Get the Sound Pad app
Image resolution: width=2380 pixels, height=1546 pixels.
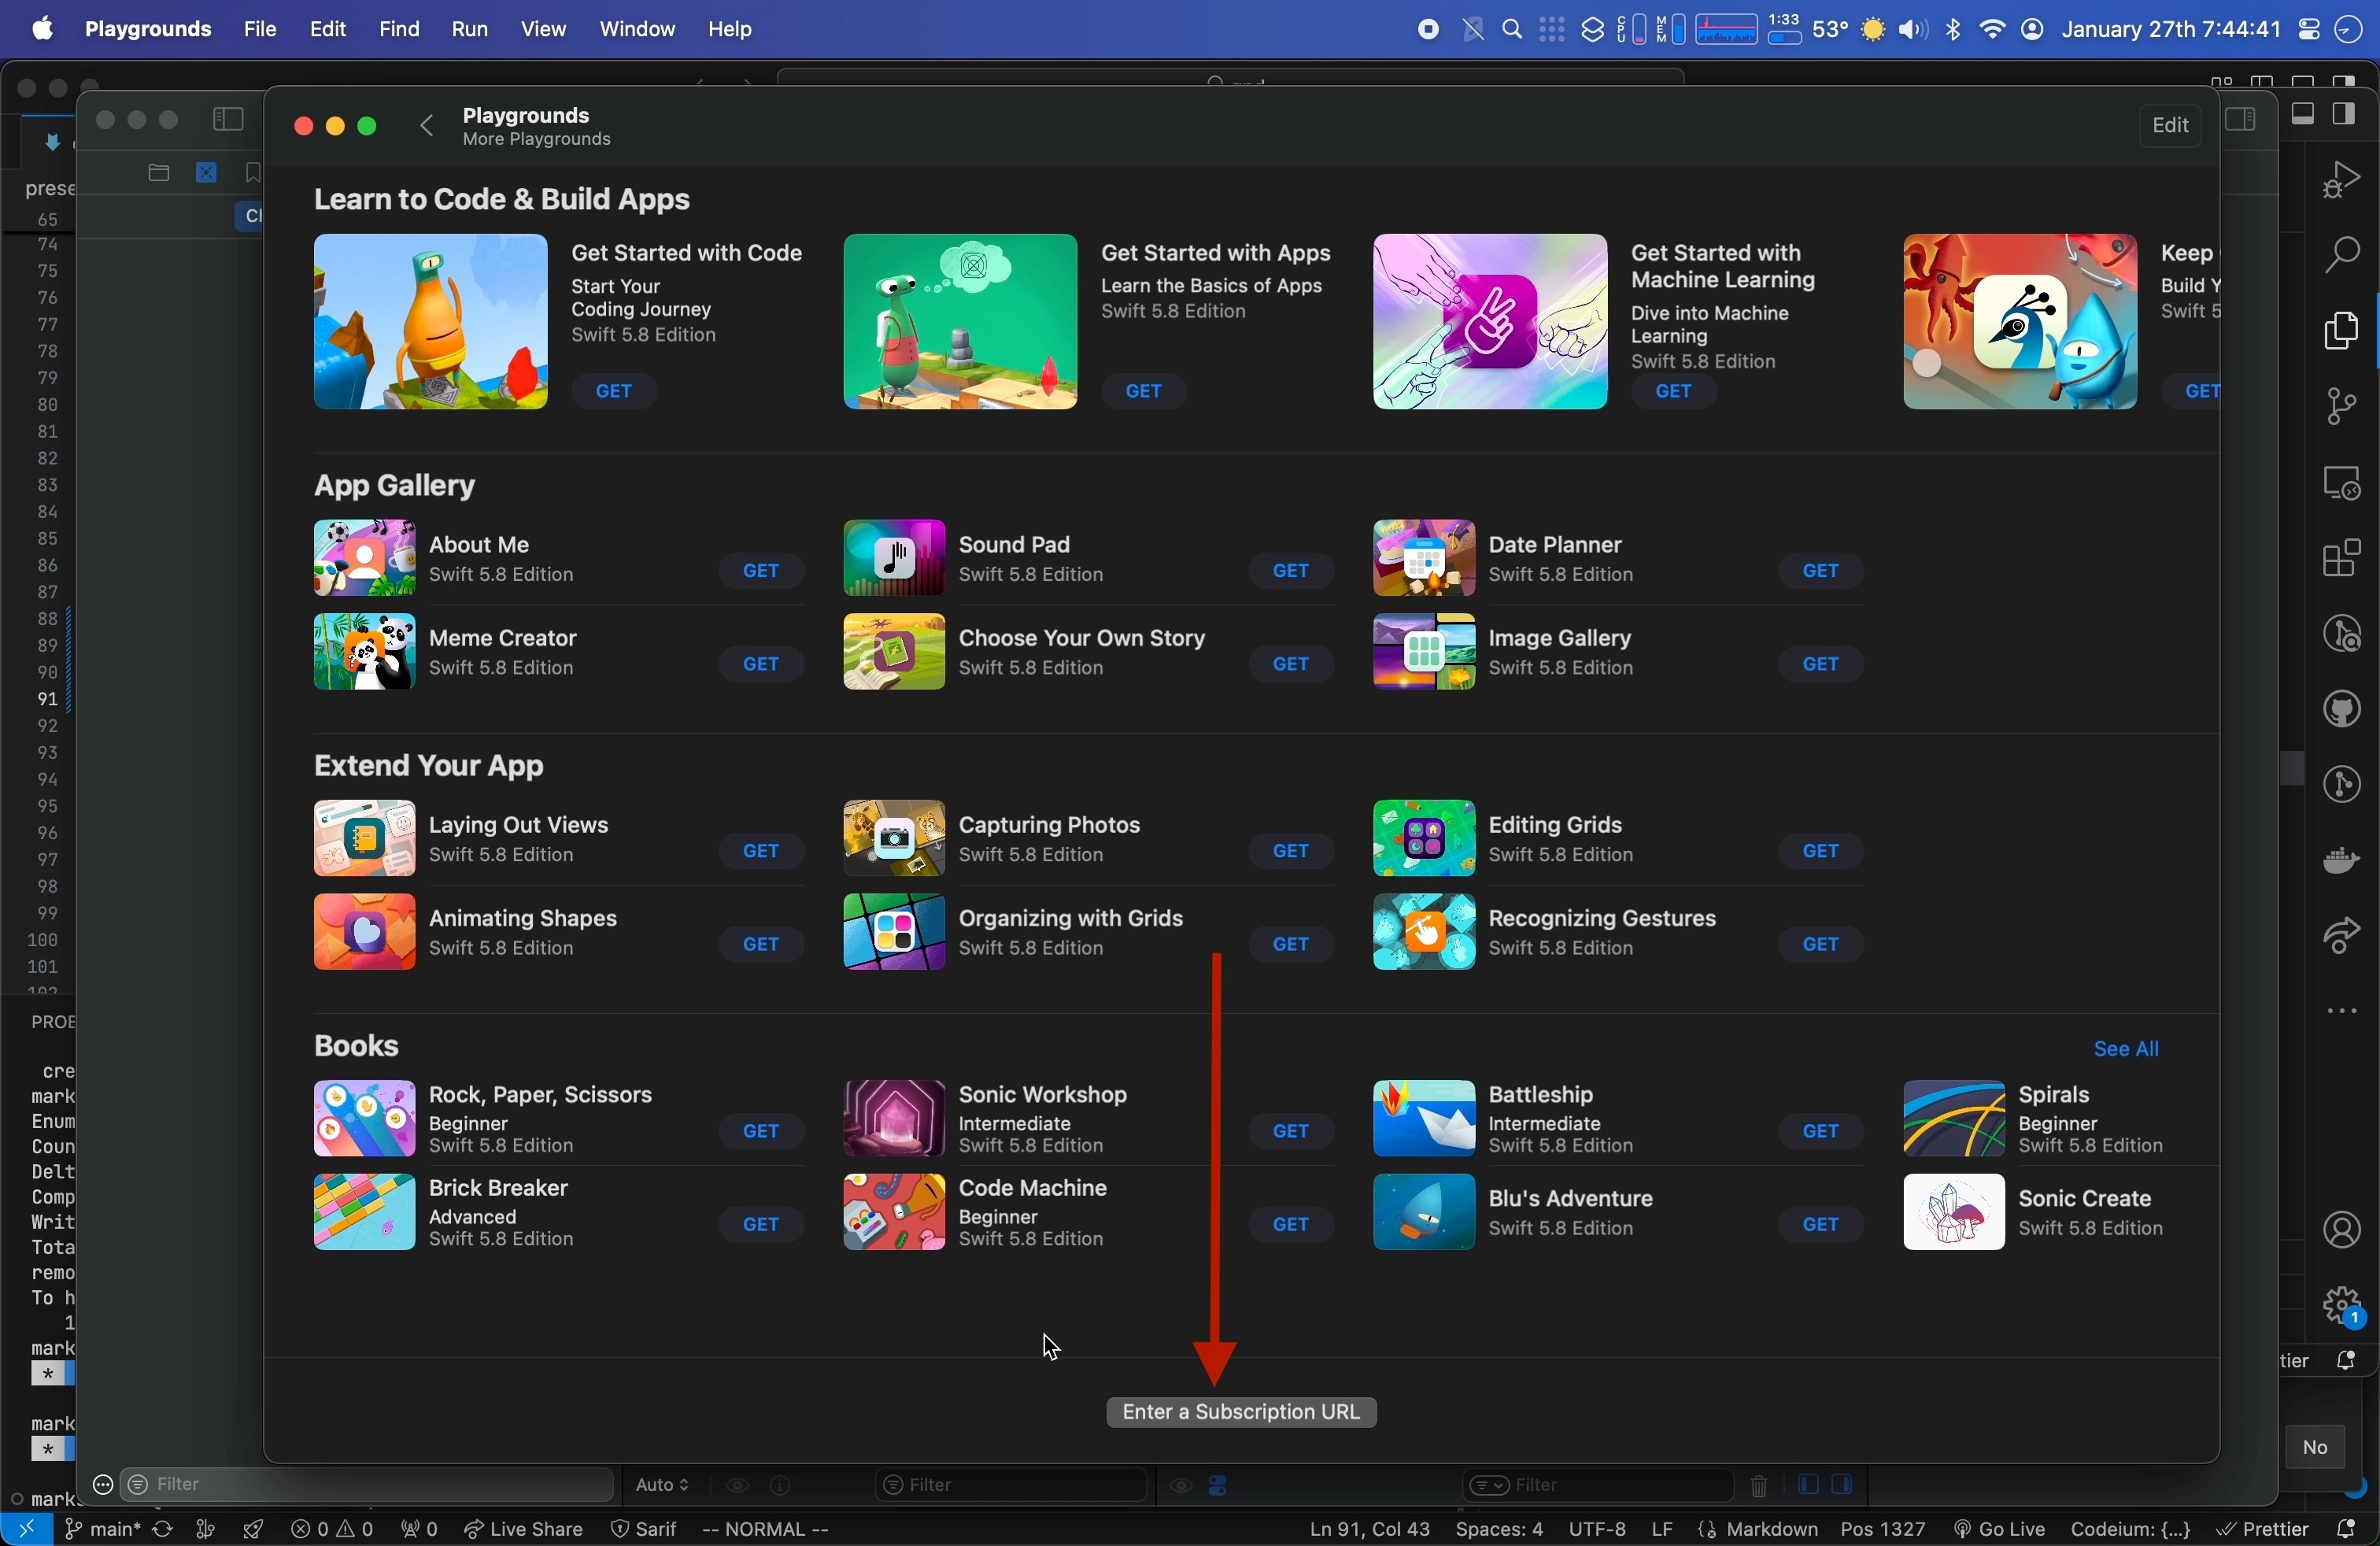1292,571
